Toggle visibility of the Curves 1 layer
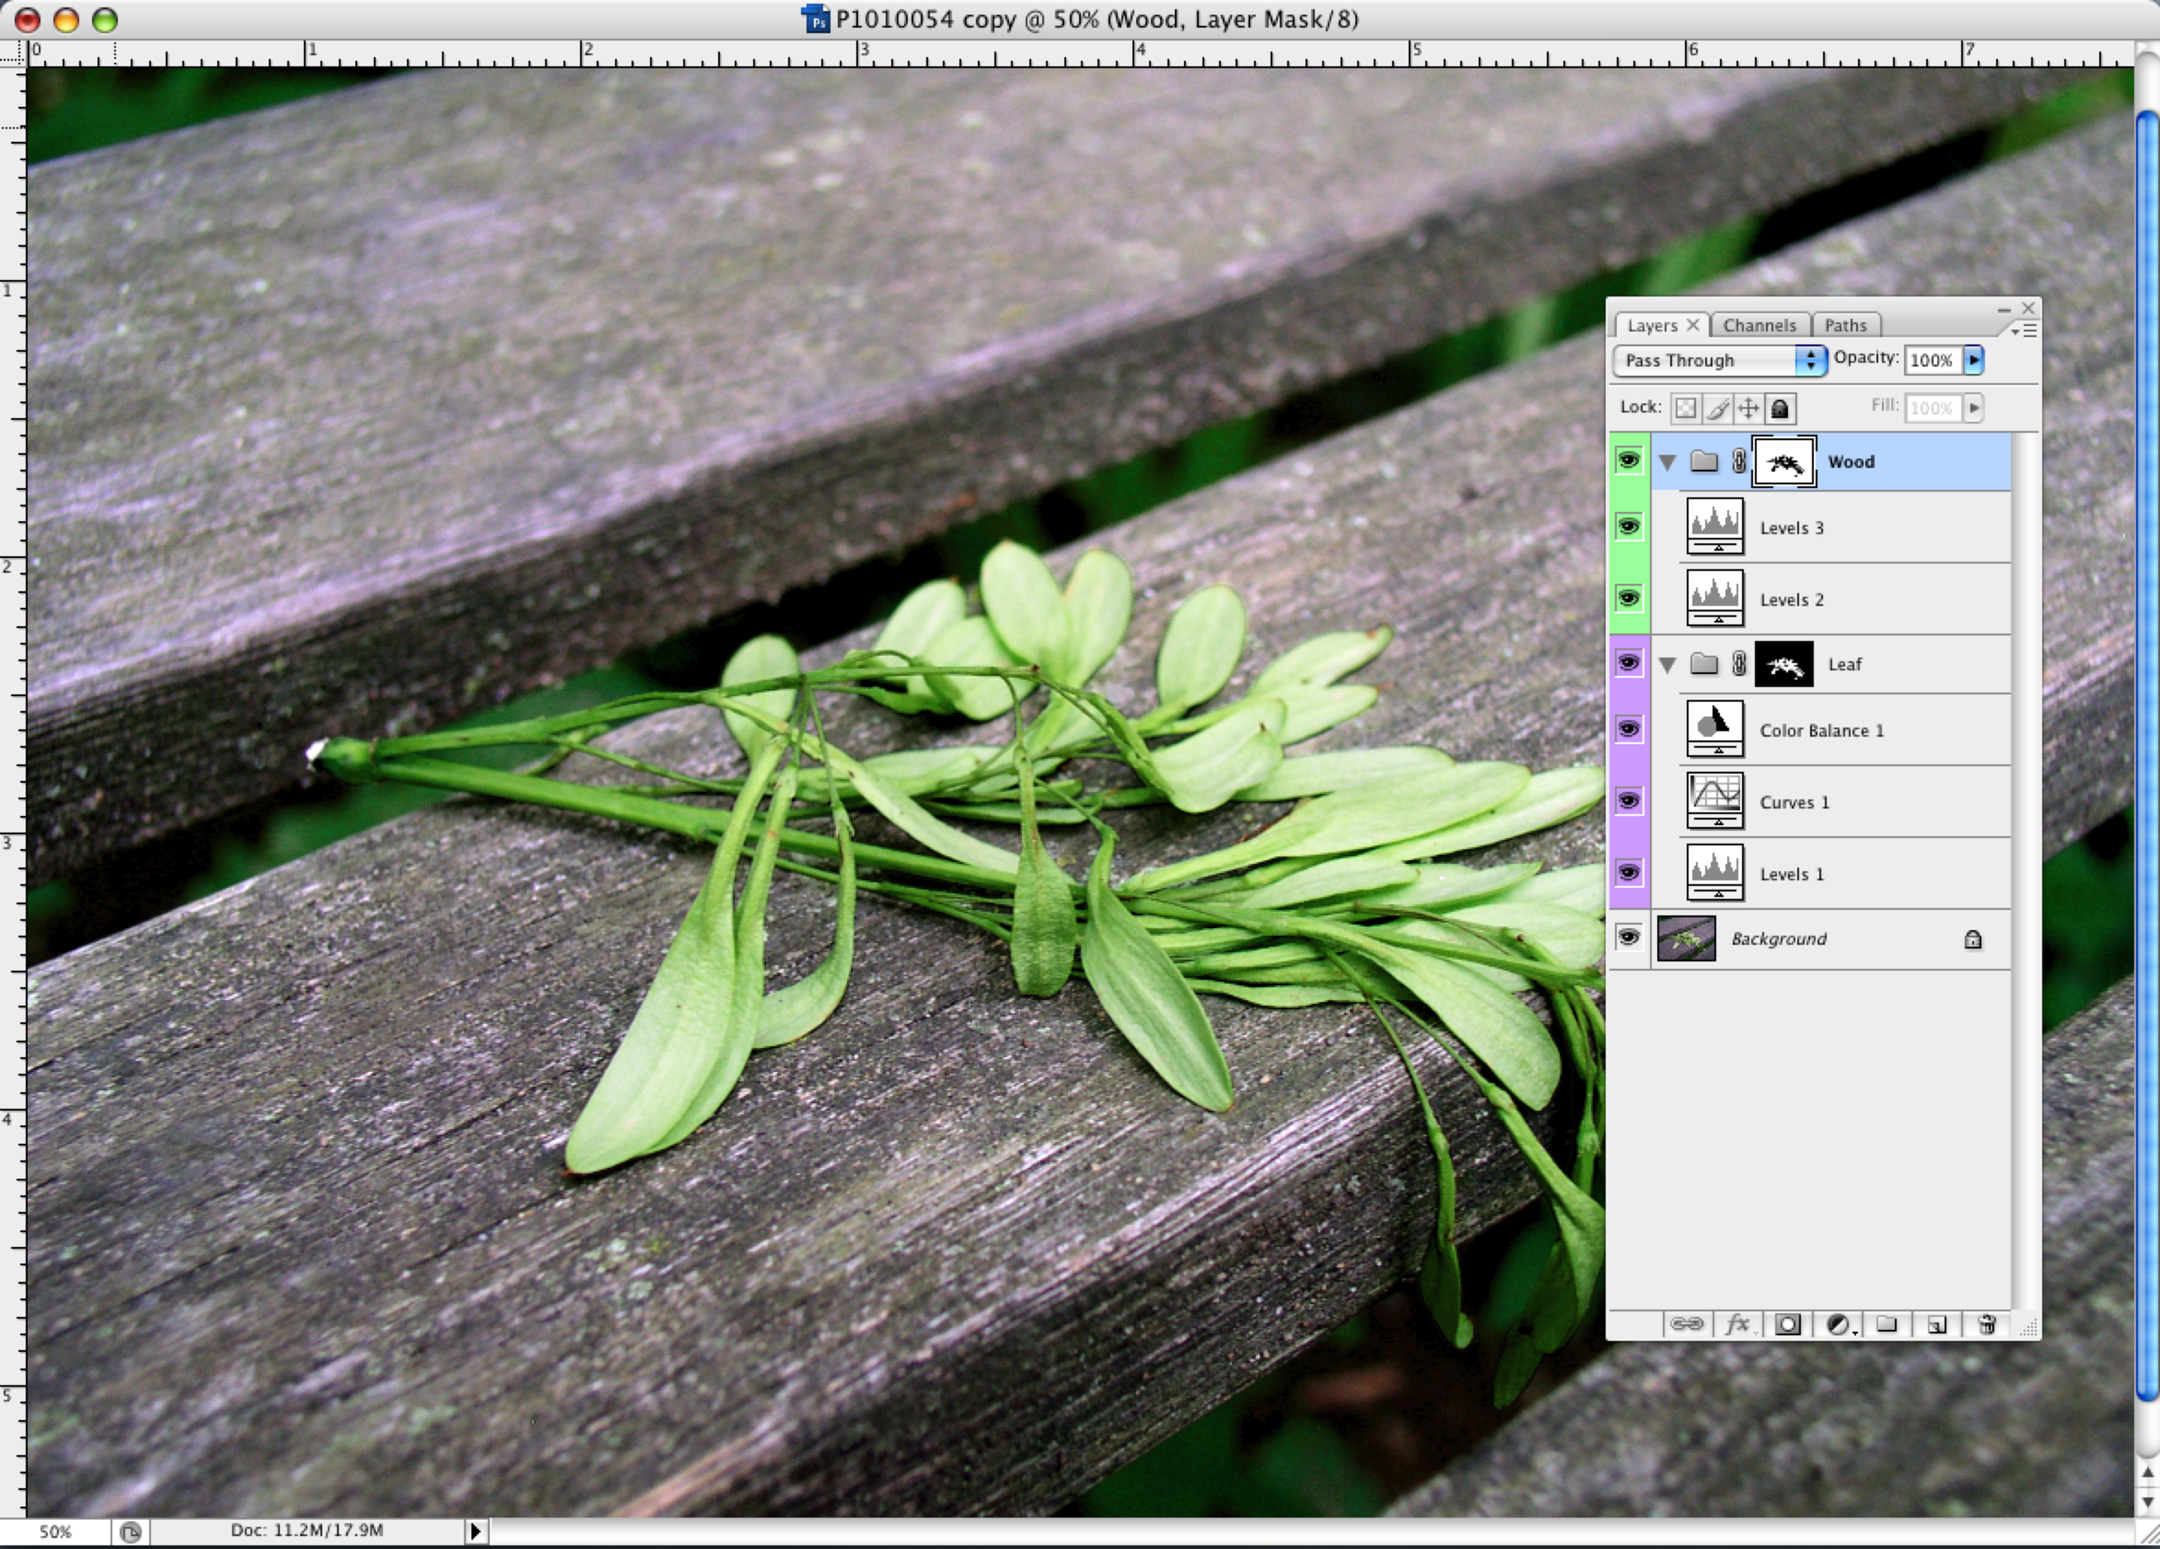2160x1549 pixels. (1627, 800)
